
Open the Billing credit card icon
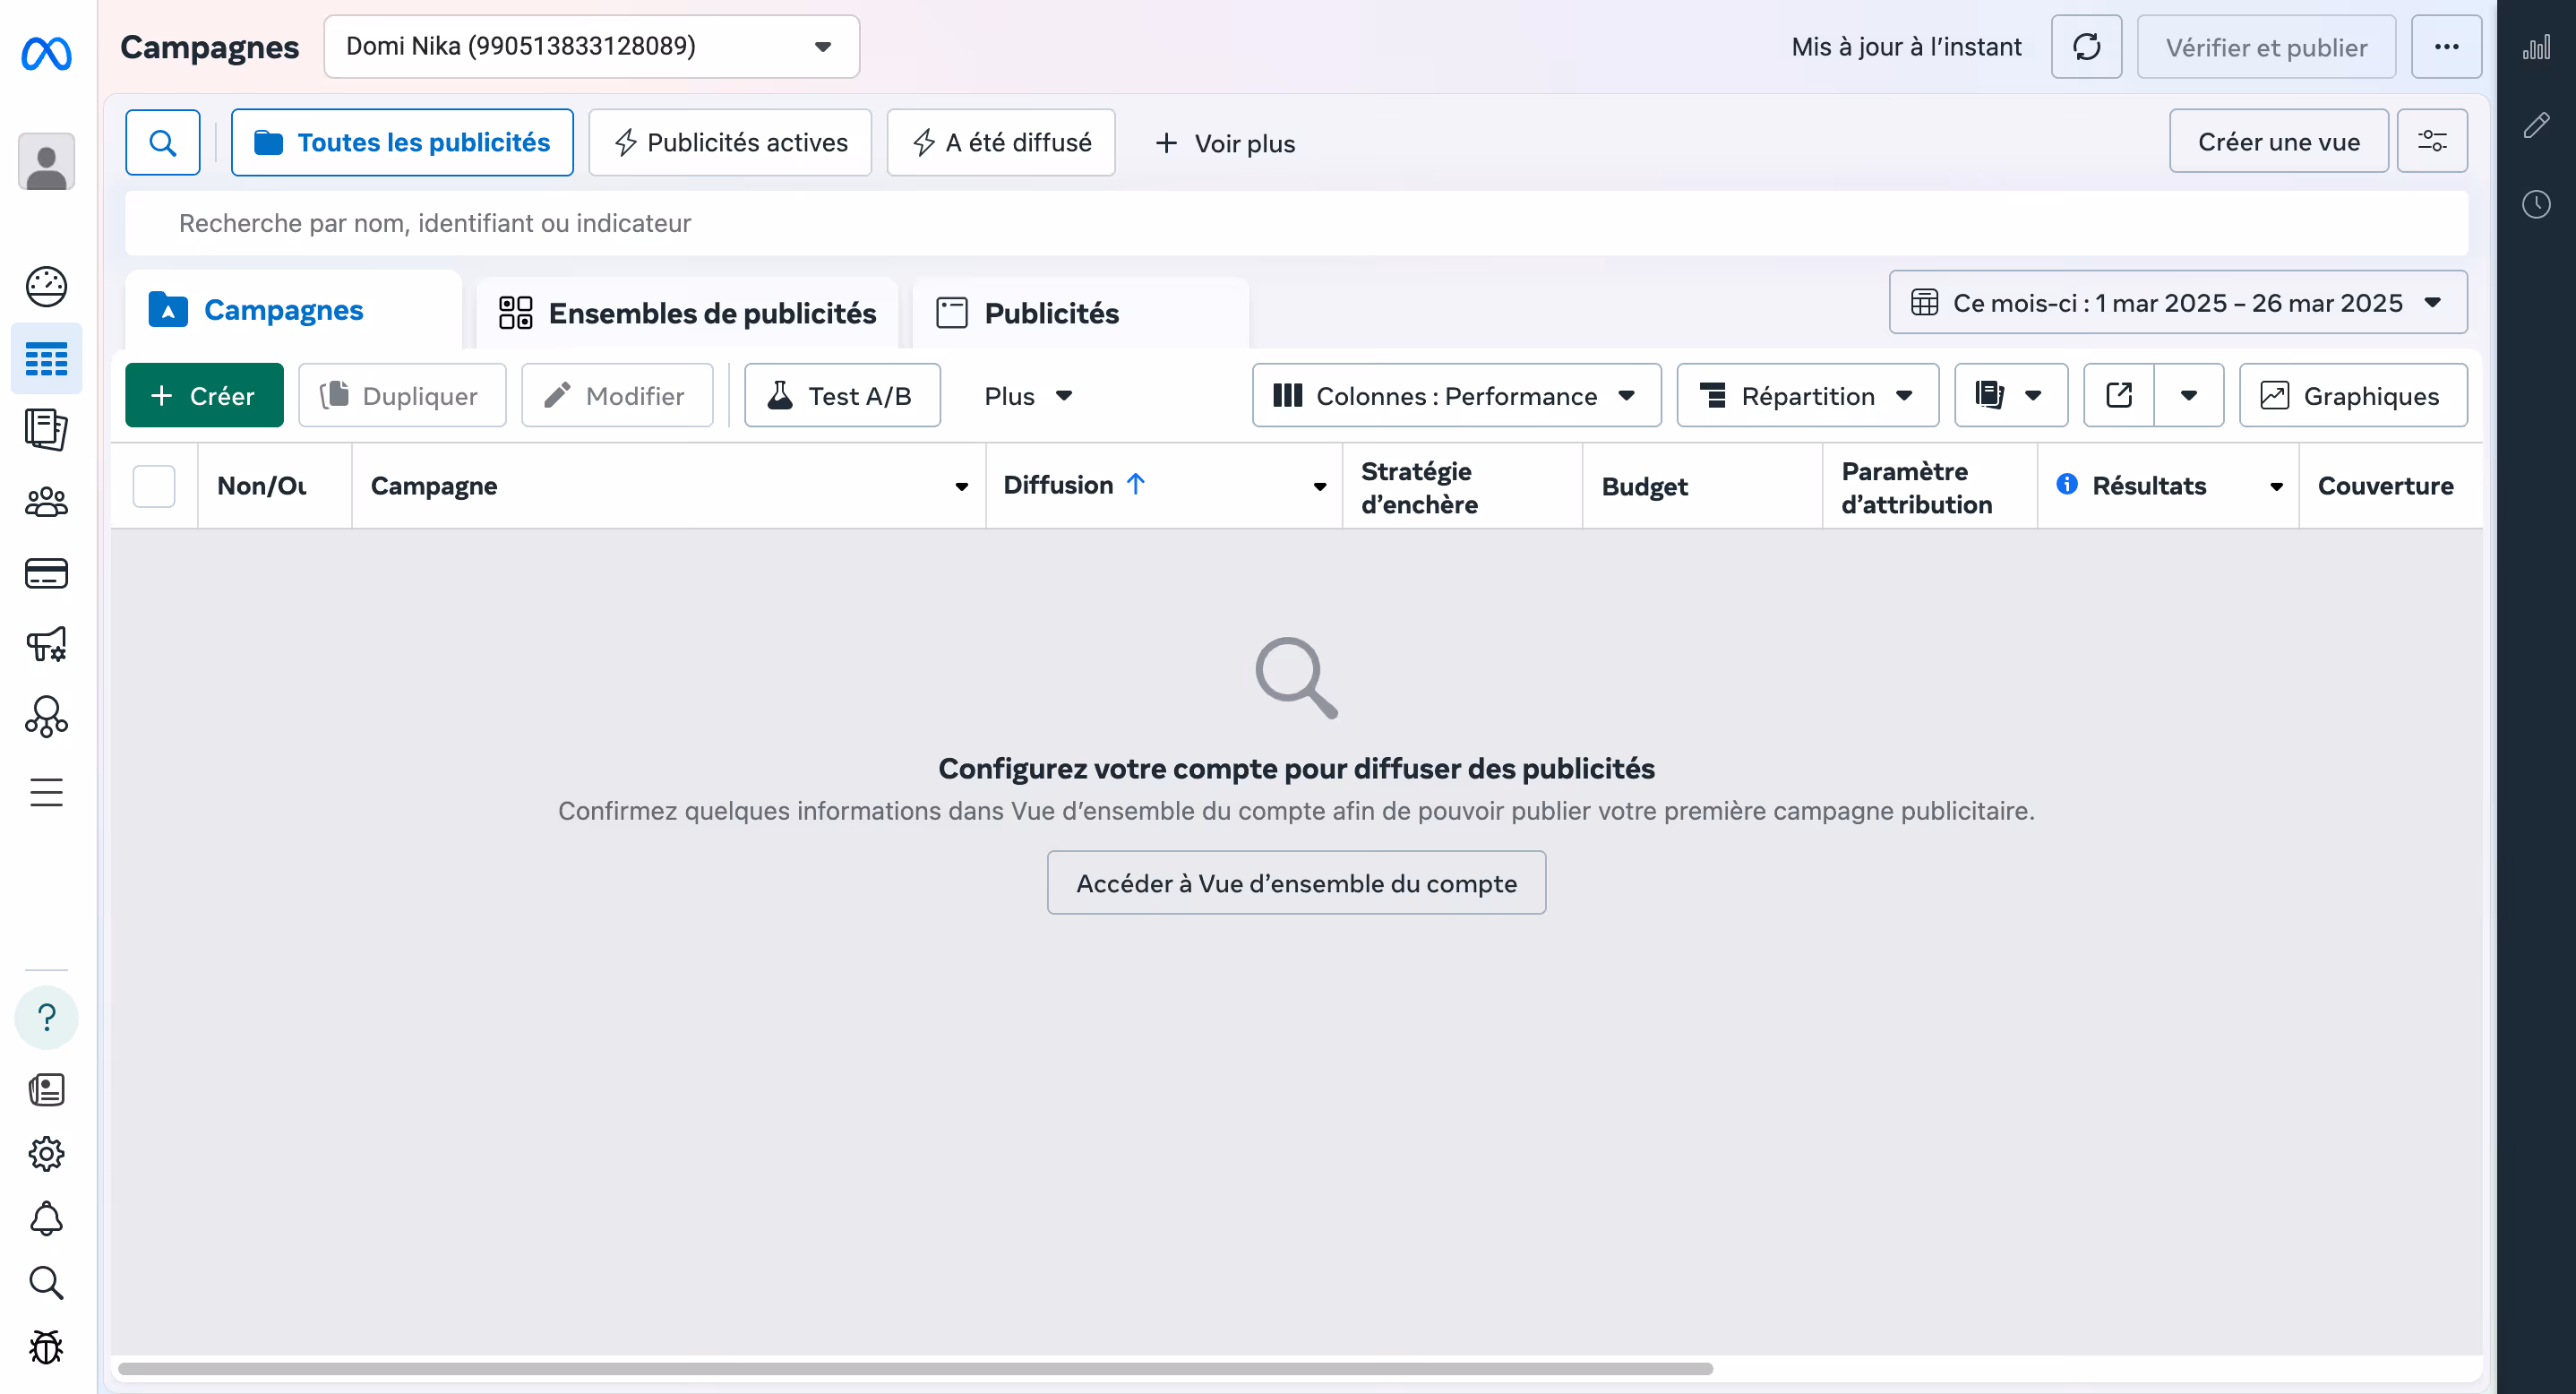[x=46, y=573]
